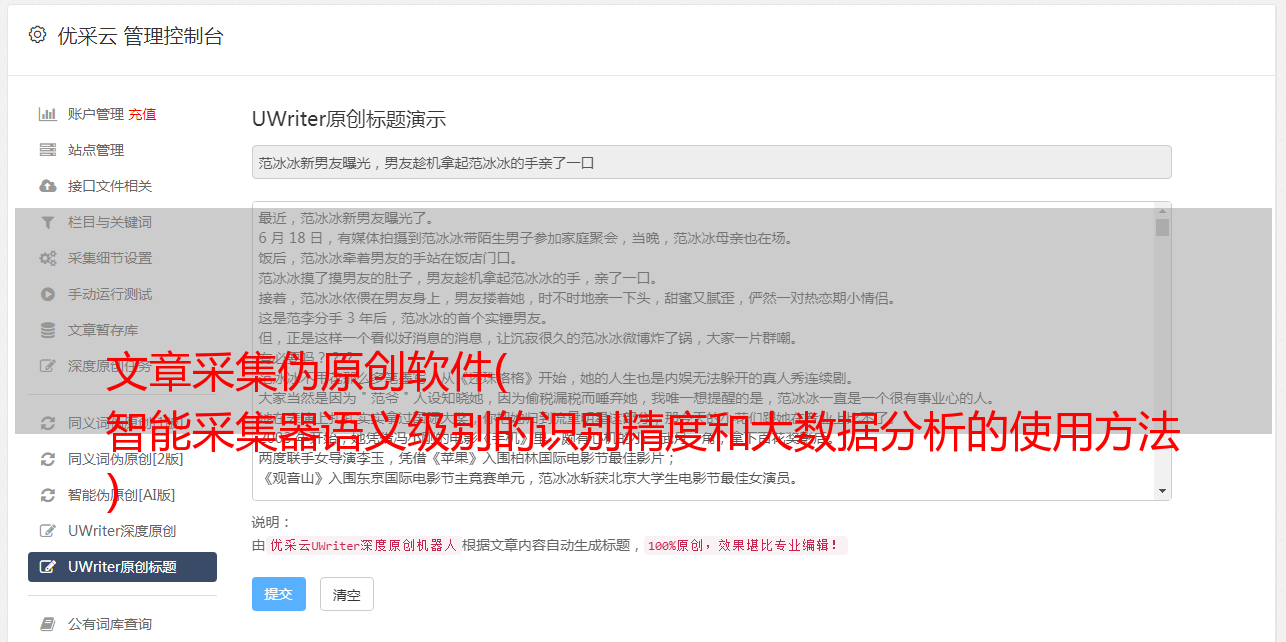Screen dimensions: 1286x642
Task: Click the 公有词库查询 book icon
Action: pyautogui.click(x=47, y=624)
